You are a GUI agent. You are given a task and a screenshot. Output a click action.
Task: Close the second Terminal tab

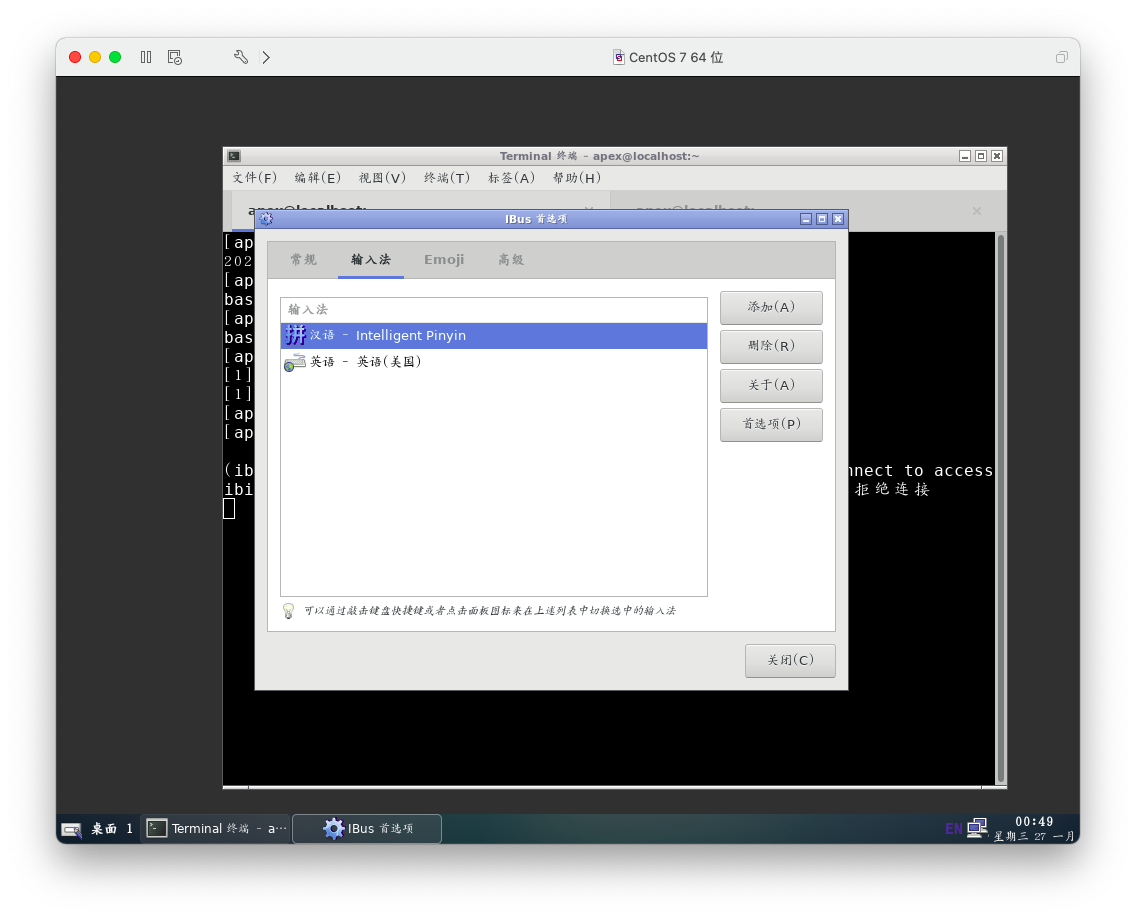point(977,211)
